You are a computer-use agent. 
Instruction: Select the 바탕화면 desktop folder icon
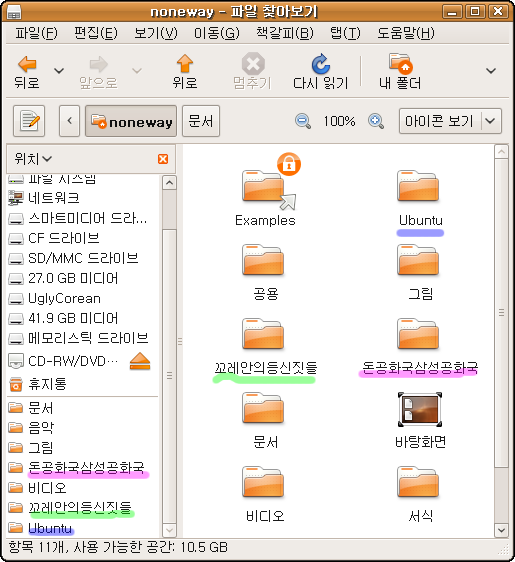[x=420, y=410]
